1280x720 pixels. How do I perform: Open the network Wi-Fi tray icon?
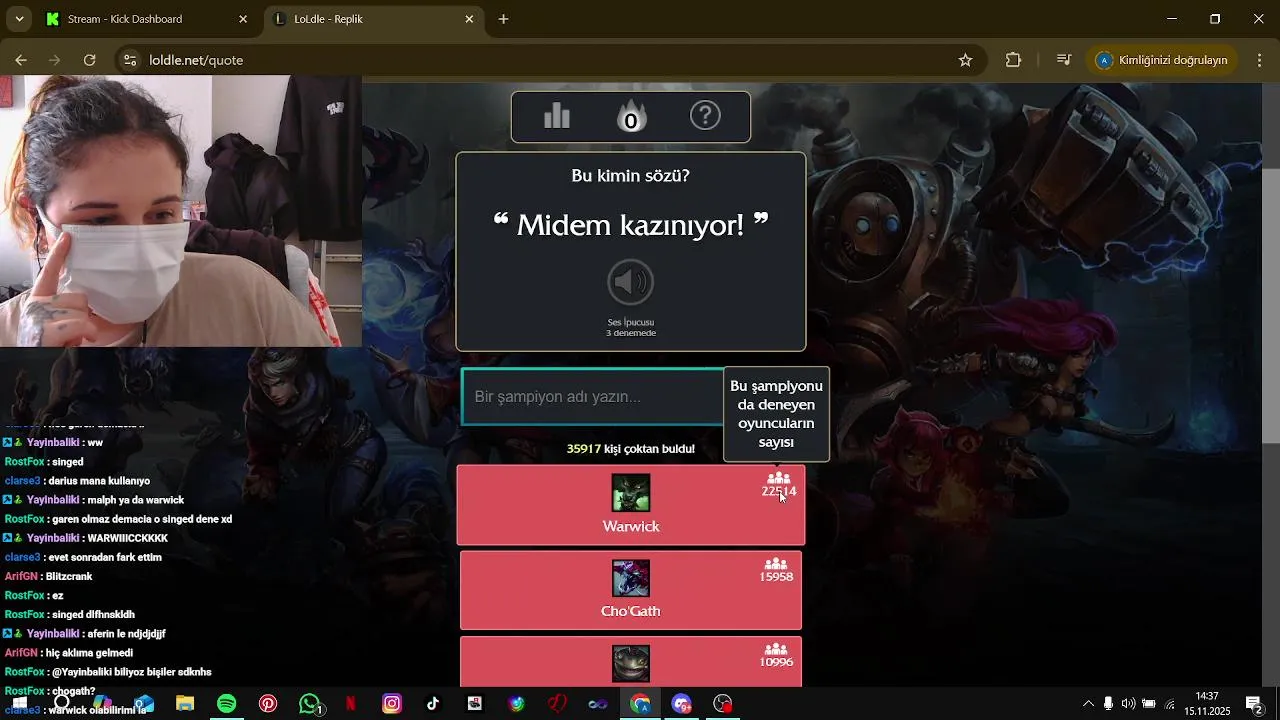pyautogui.click(x=1170, y=704)
